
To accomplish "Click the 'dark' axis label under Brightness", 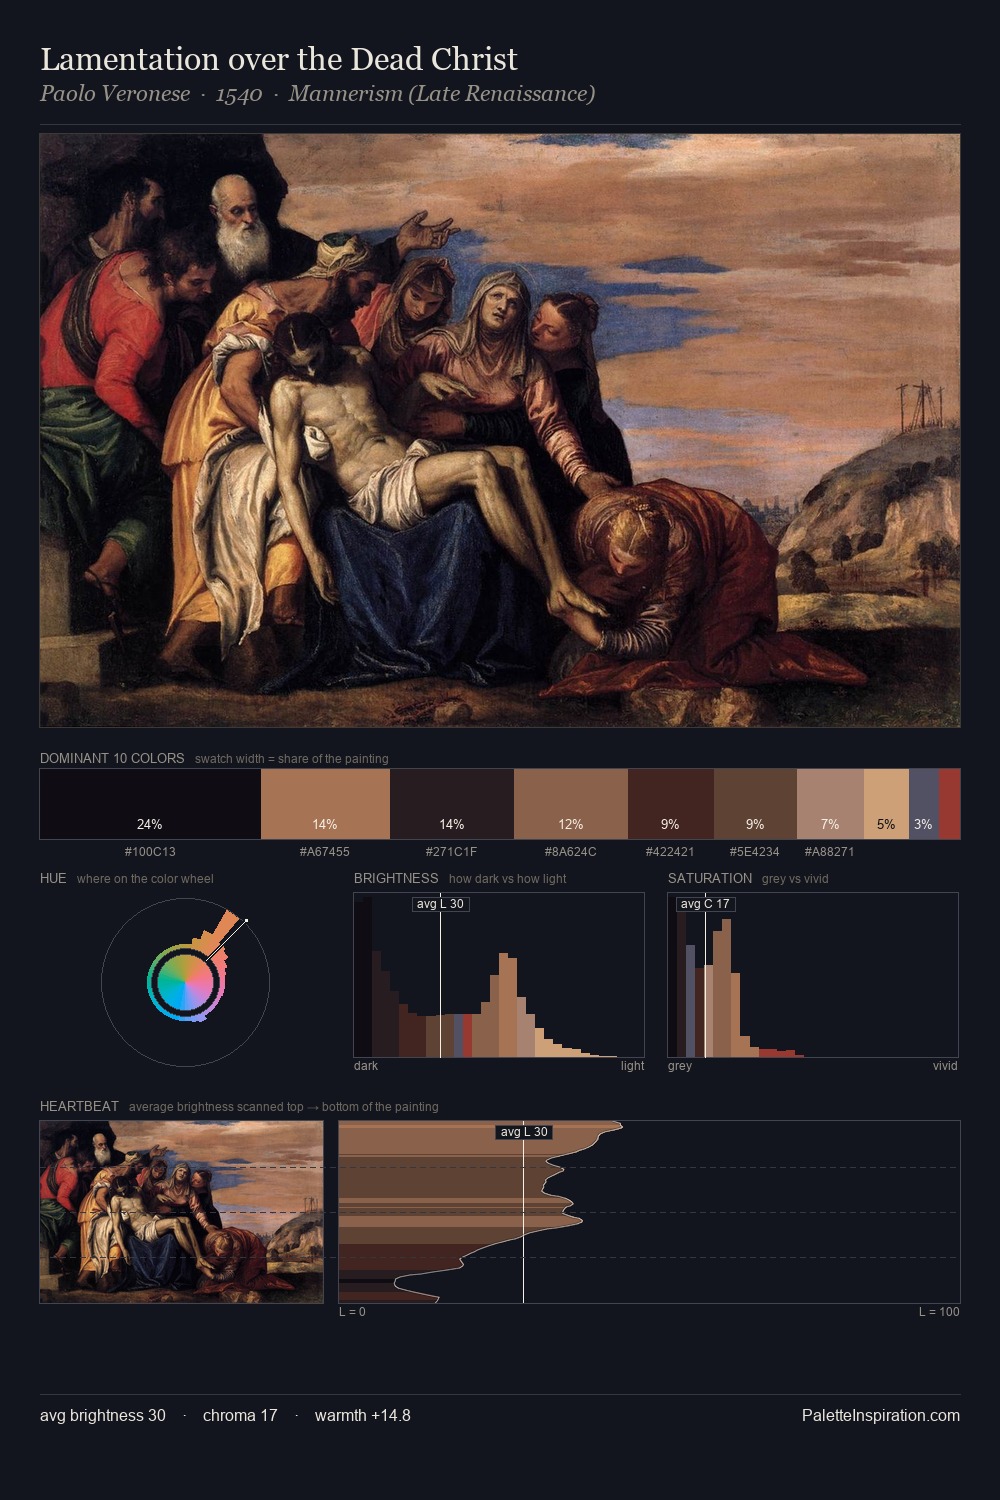I will coord(366,1066).
